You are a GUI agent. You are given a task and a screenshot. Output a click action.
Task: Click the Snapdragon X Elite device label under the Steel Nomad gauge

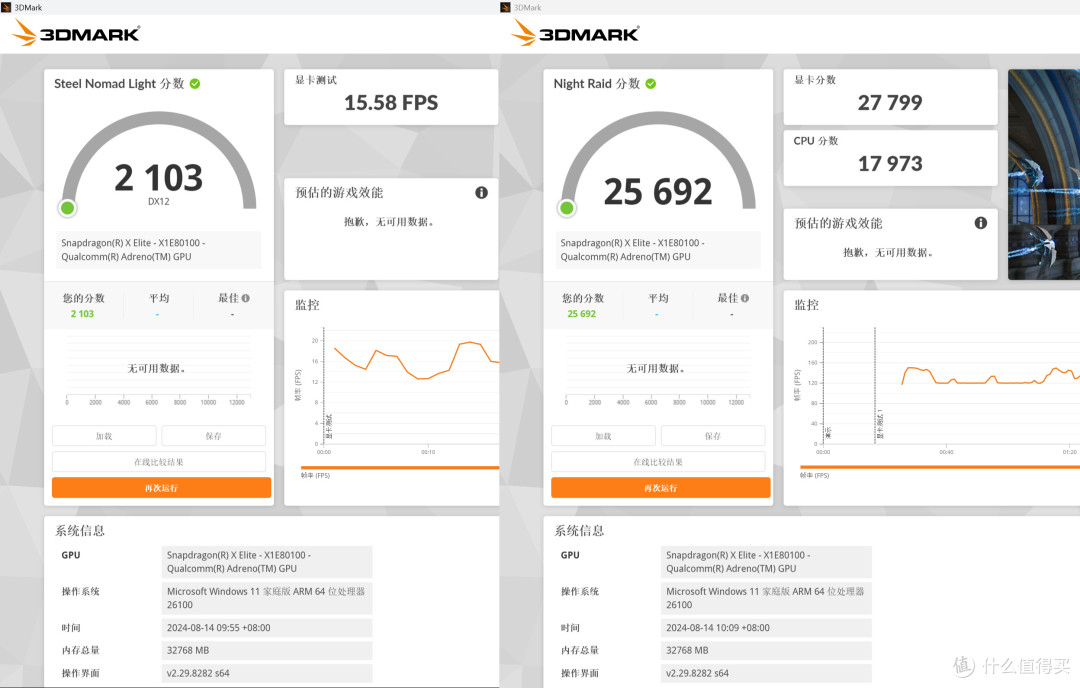tap(159, 250)
